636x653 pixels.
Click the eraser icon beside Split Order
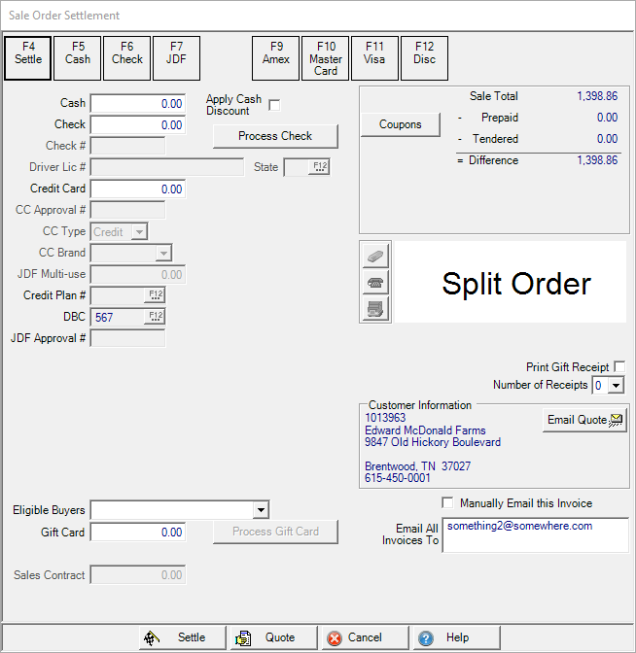(375, 256)
